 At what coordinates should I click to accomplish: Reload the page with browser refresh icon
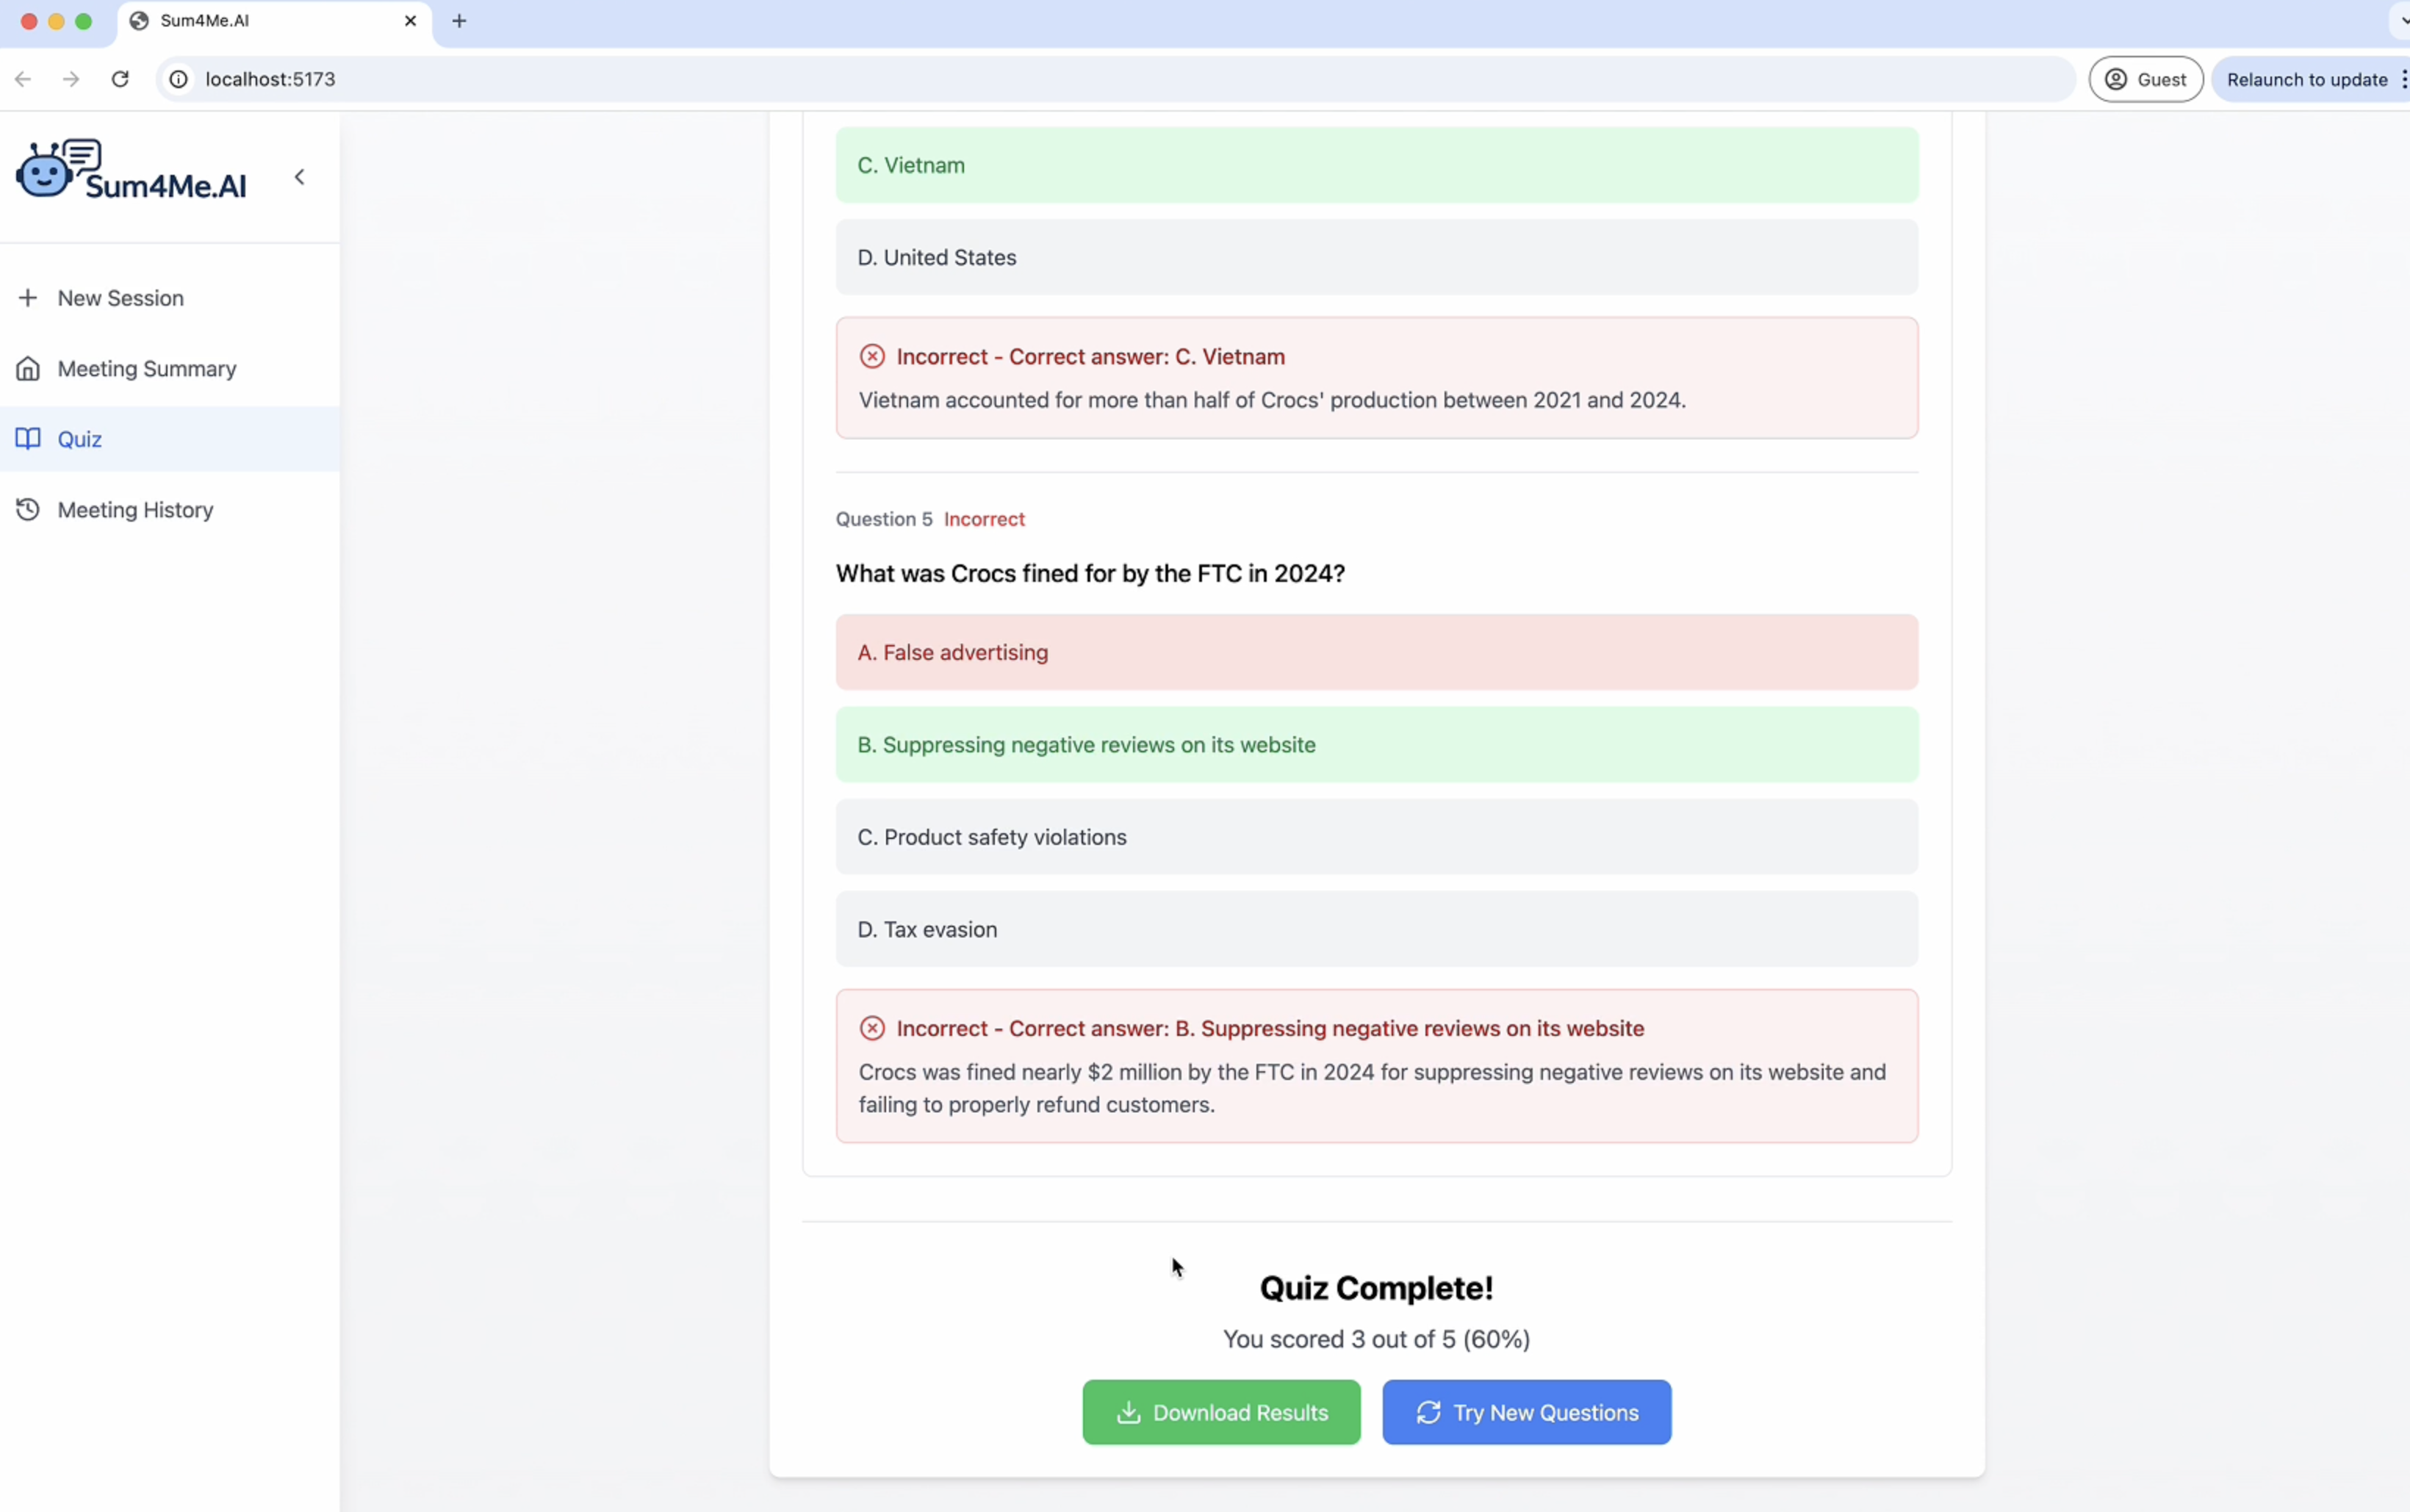click(120, 79)
